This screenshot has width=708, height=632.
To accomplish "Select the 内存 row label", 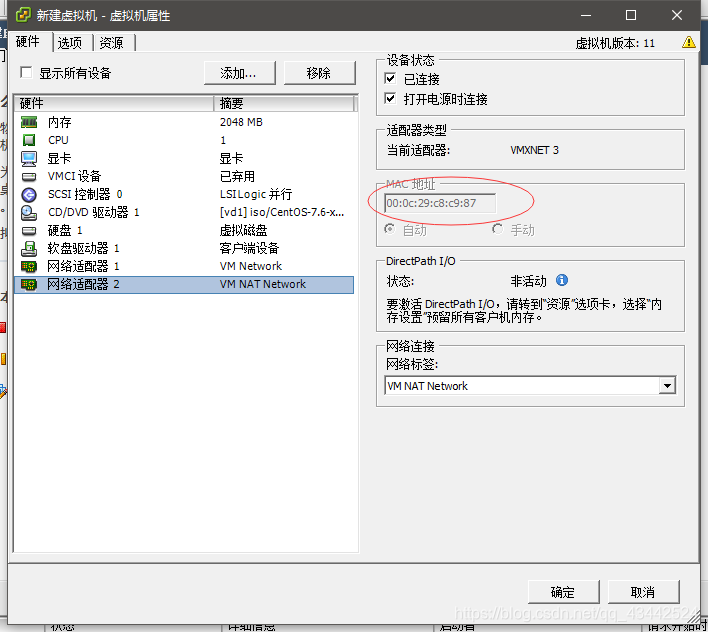I will click(x=60, y=122).
